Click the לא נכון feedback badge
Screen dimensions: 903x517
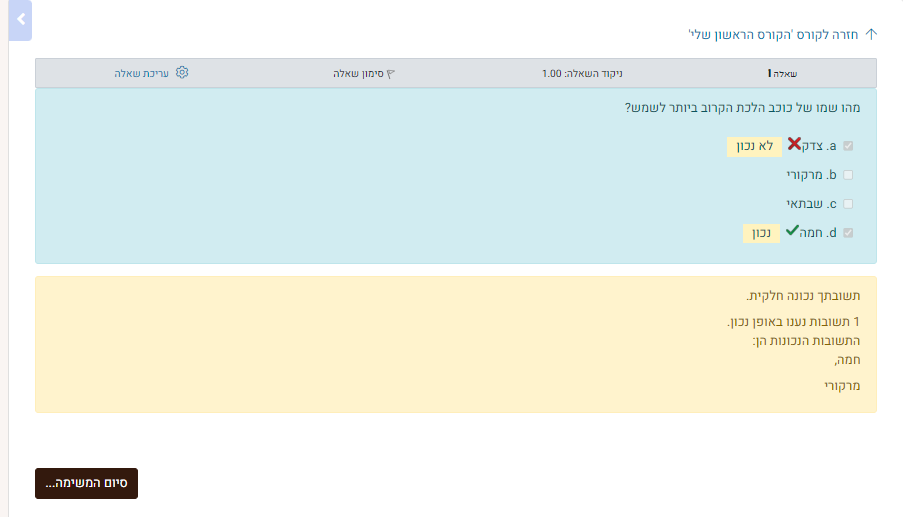click(754, 146)
